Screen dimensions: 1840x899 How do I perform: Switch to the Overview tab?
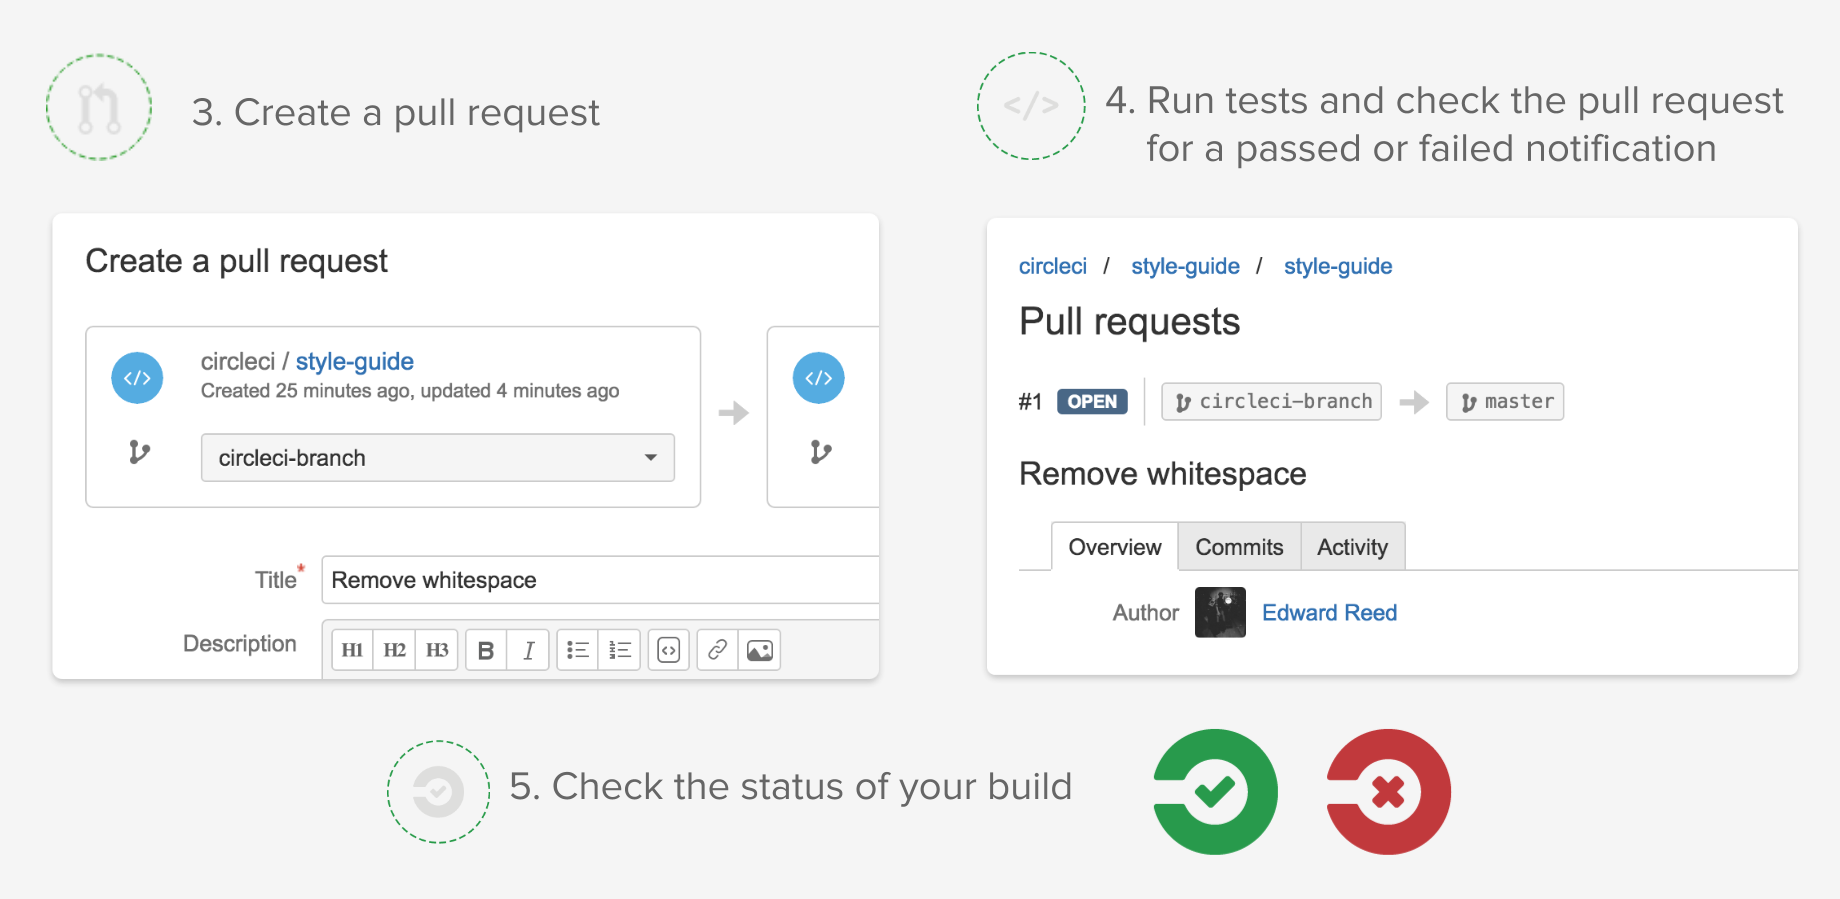pos(1114,547)
